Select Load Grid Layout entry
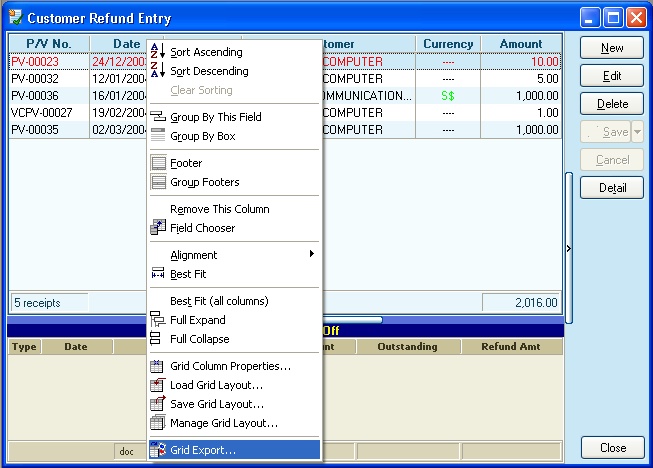The image size is (653, 468). point(216,385)
